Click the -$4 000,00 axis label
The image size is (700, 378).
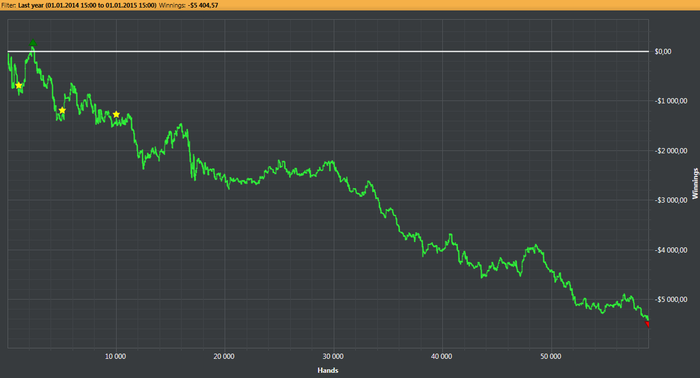671,250
